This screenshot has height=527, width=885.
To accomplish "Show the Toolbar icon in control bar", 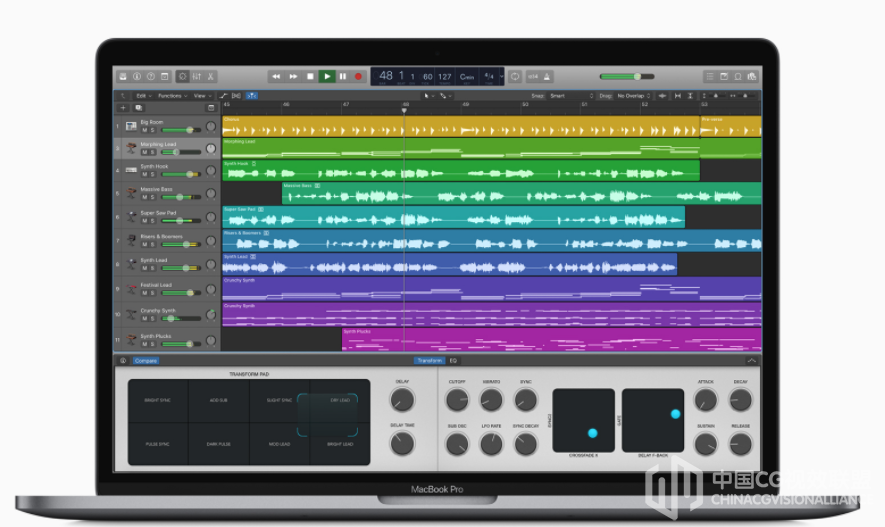I will point(165,77).
